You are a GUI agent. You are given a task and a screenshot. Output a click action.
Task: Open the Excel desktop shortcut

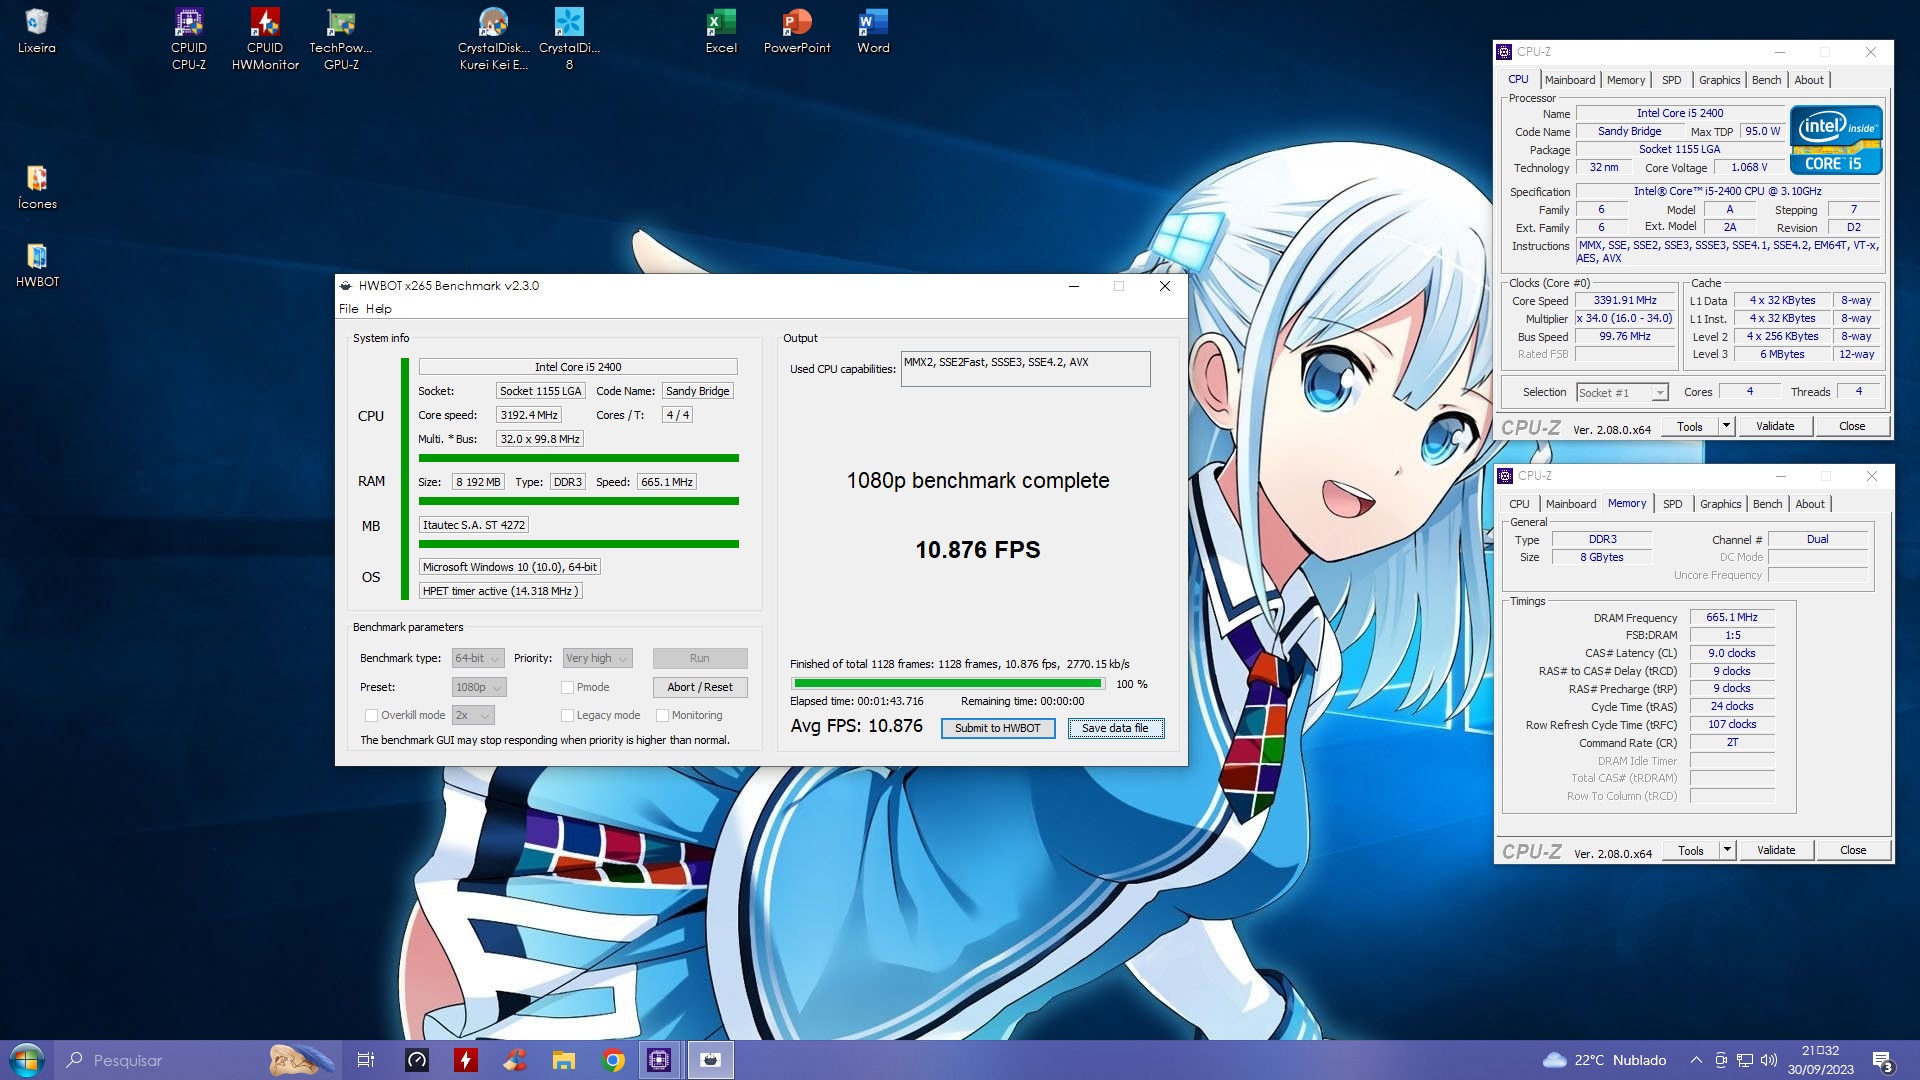(721, 30)
